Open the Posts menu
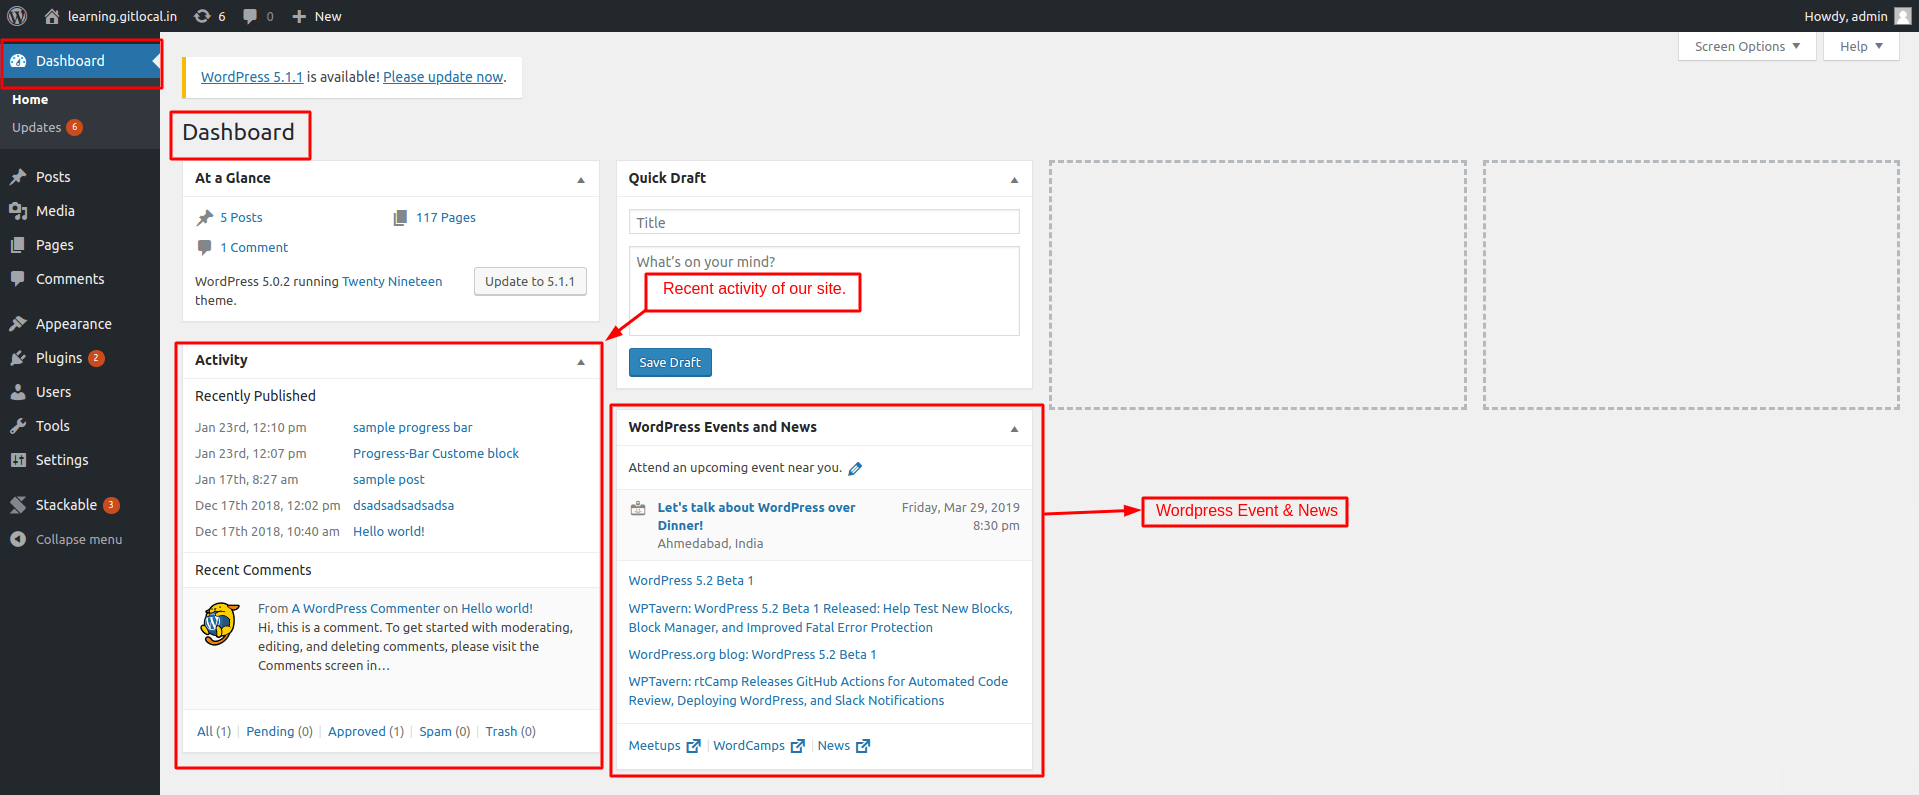The width and height of the screenshot is (1919, 795). 53,177
